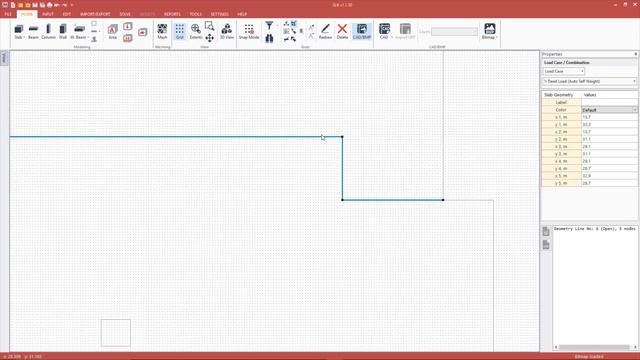Switch to the IMPORT/EXPORT ribbon tab

(95, 14)
